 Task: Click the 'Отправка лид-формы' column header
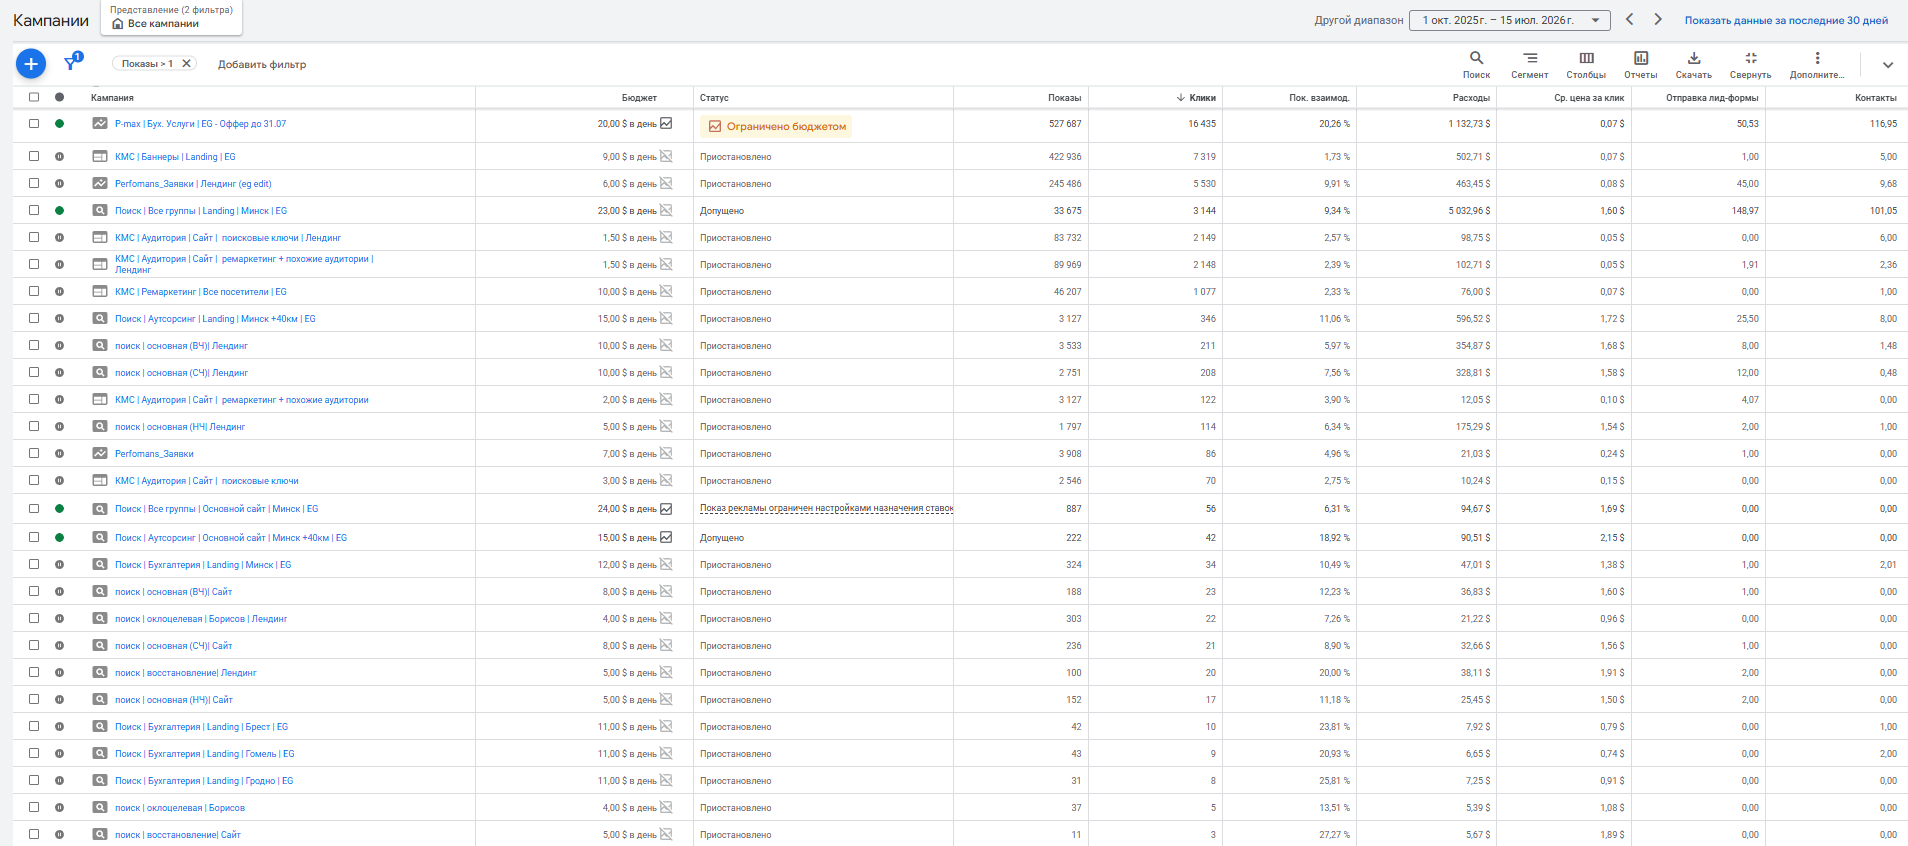(x=1712, y=98)
